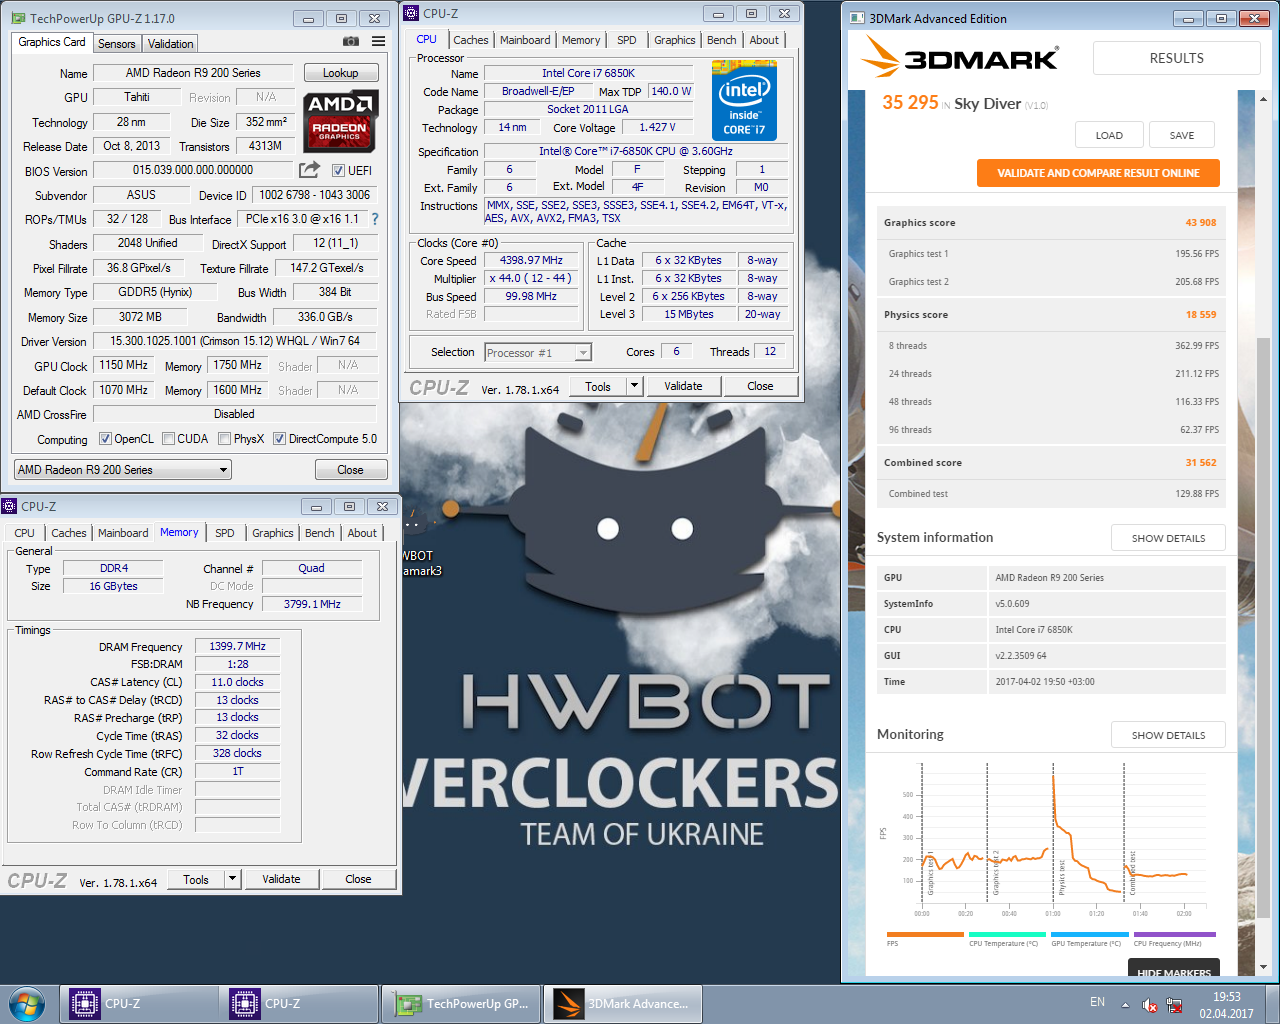Open the About tab in the lower CPU-Z window

point(362,533)
